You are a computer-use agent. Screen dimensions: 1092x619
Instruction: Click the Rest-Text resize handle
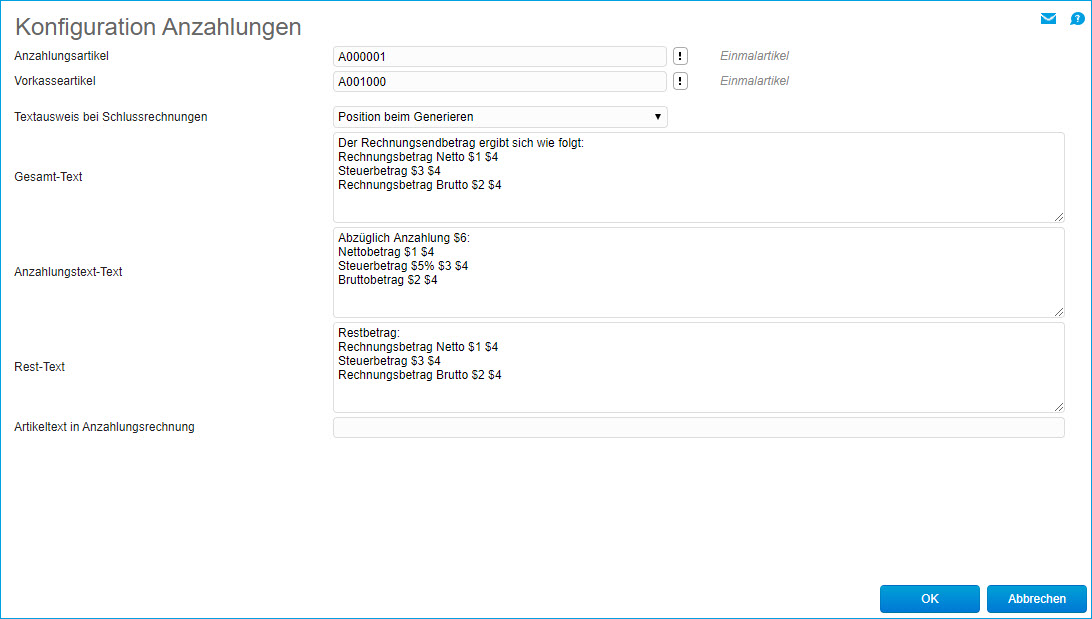(1059, 407)
